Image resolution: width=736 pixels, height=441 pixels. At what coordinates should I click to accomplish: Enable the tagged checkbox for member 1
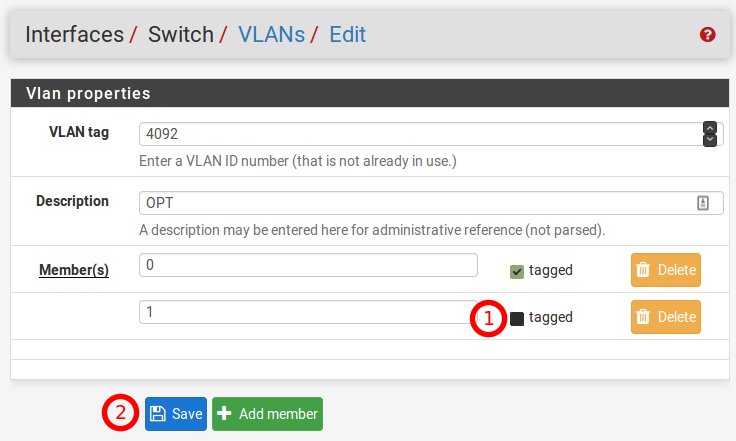click(517, 318)
